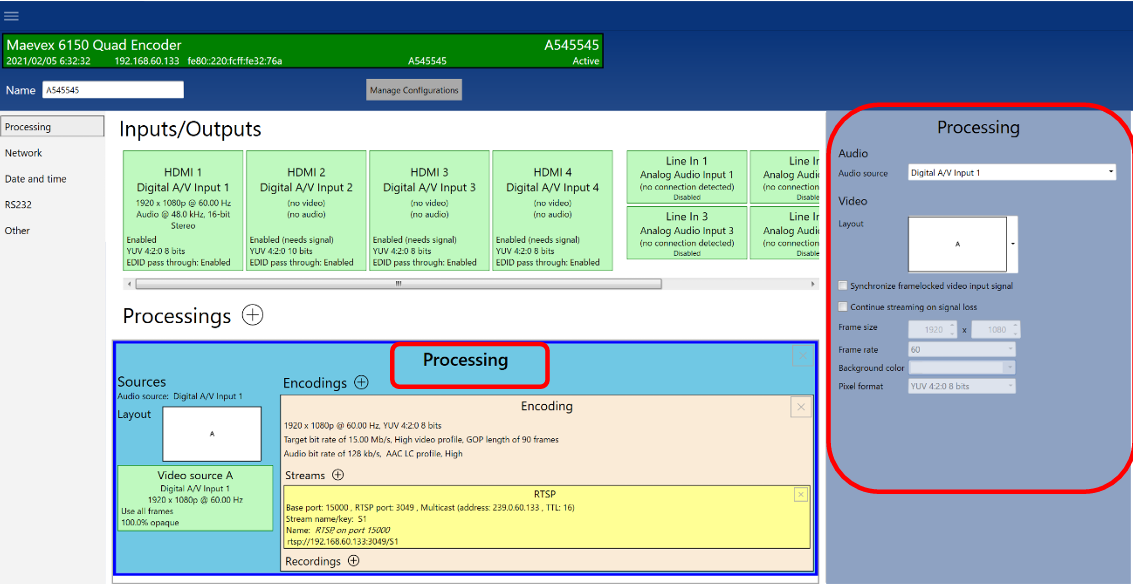Open the Pixel format dropdown
Screen dimensions: 1133x584
tap(962, 386)
